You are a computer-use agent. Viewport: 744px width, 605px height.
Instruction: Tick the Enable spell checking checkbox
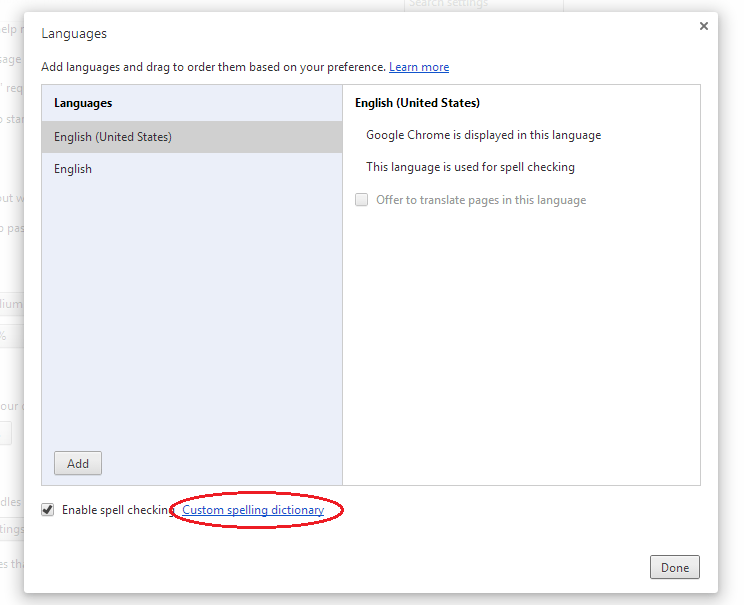click(x=47, y=510)
